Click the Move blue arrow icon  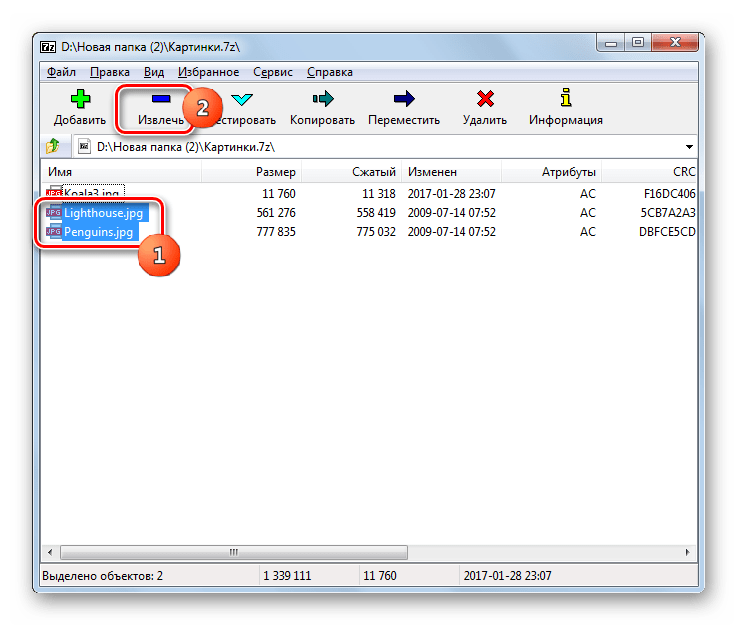[x=403, y=99]
